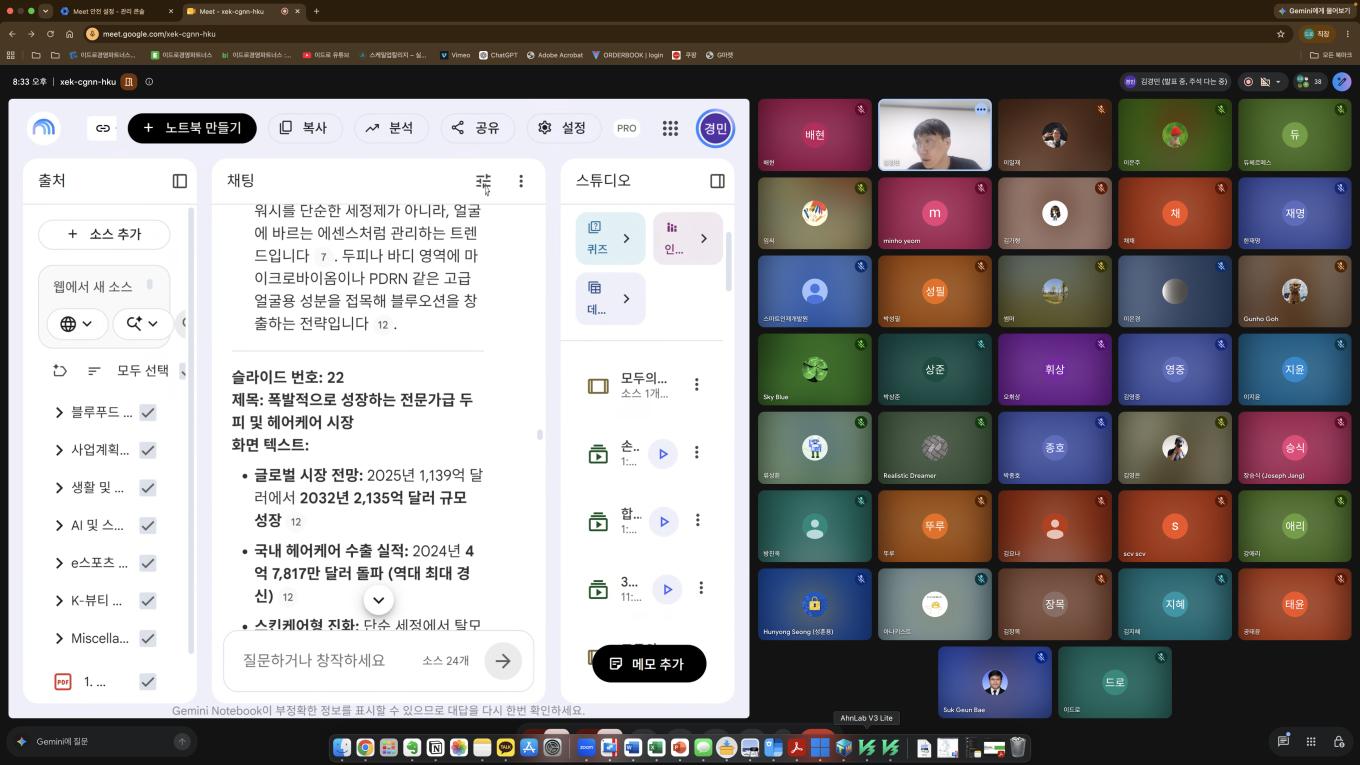
Task: Click the 메모 추가 button
Action: pos(649,664)
